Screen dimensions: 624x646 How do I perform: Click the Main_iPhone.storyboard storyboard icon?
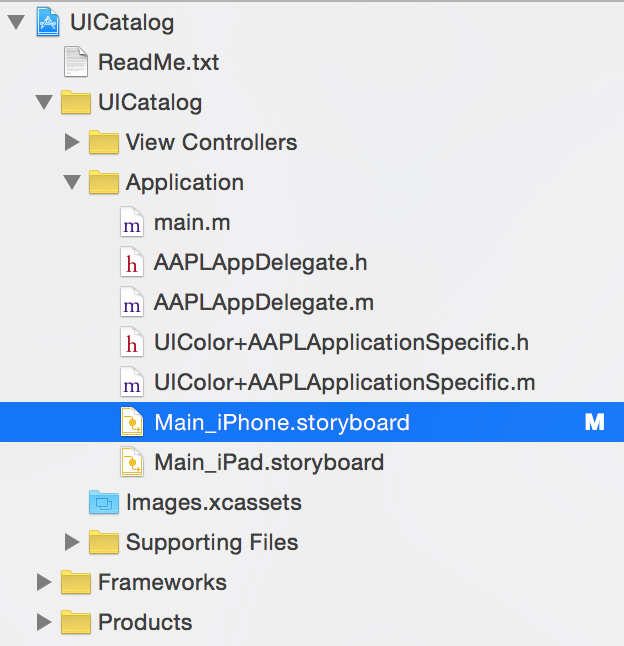pyautogui.click(x=132, y=422)
